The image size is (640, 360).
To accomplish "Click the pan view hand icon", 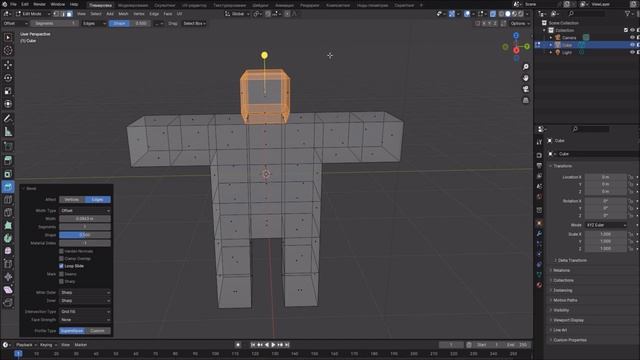I will coord(526,78).
